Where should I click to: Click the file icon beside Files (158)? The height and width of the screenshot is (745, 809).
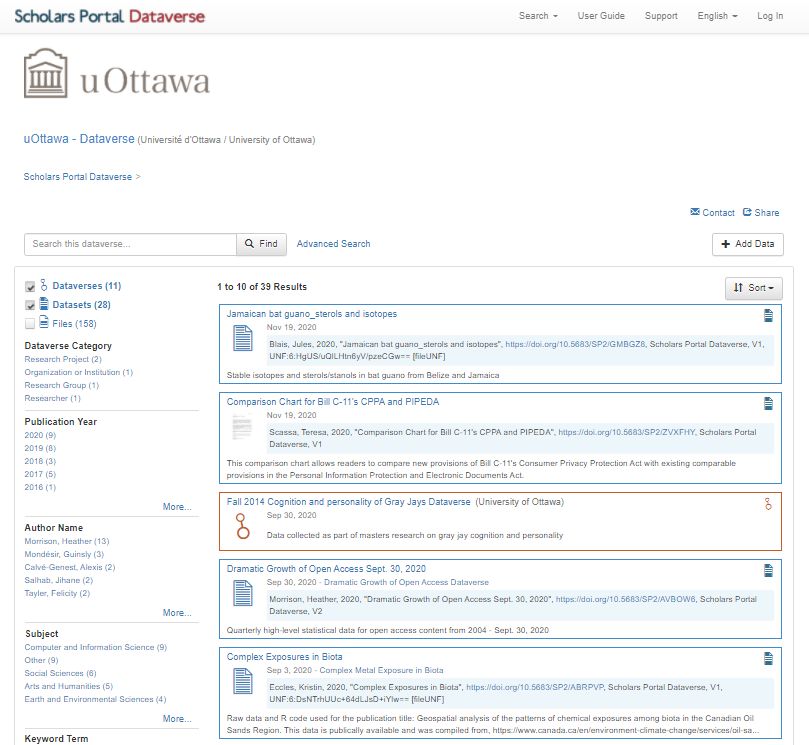click(44, 323)
